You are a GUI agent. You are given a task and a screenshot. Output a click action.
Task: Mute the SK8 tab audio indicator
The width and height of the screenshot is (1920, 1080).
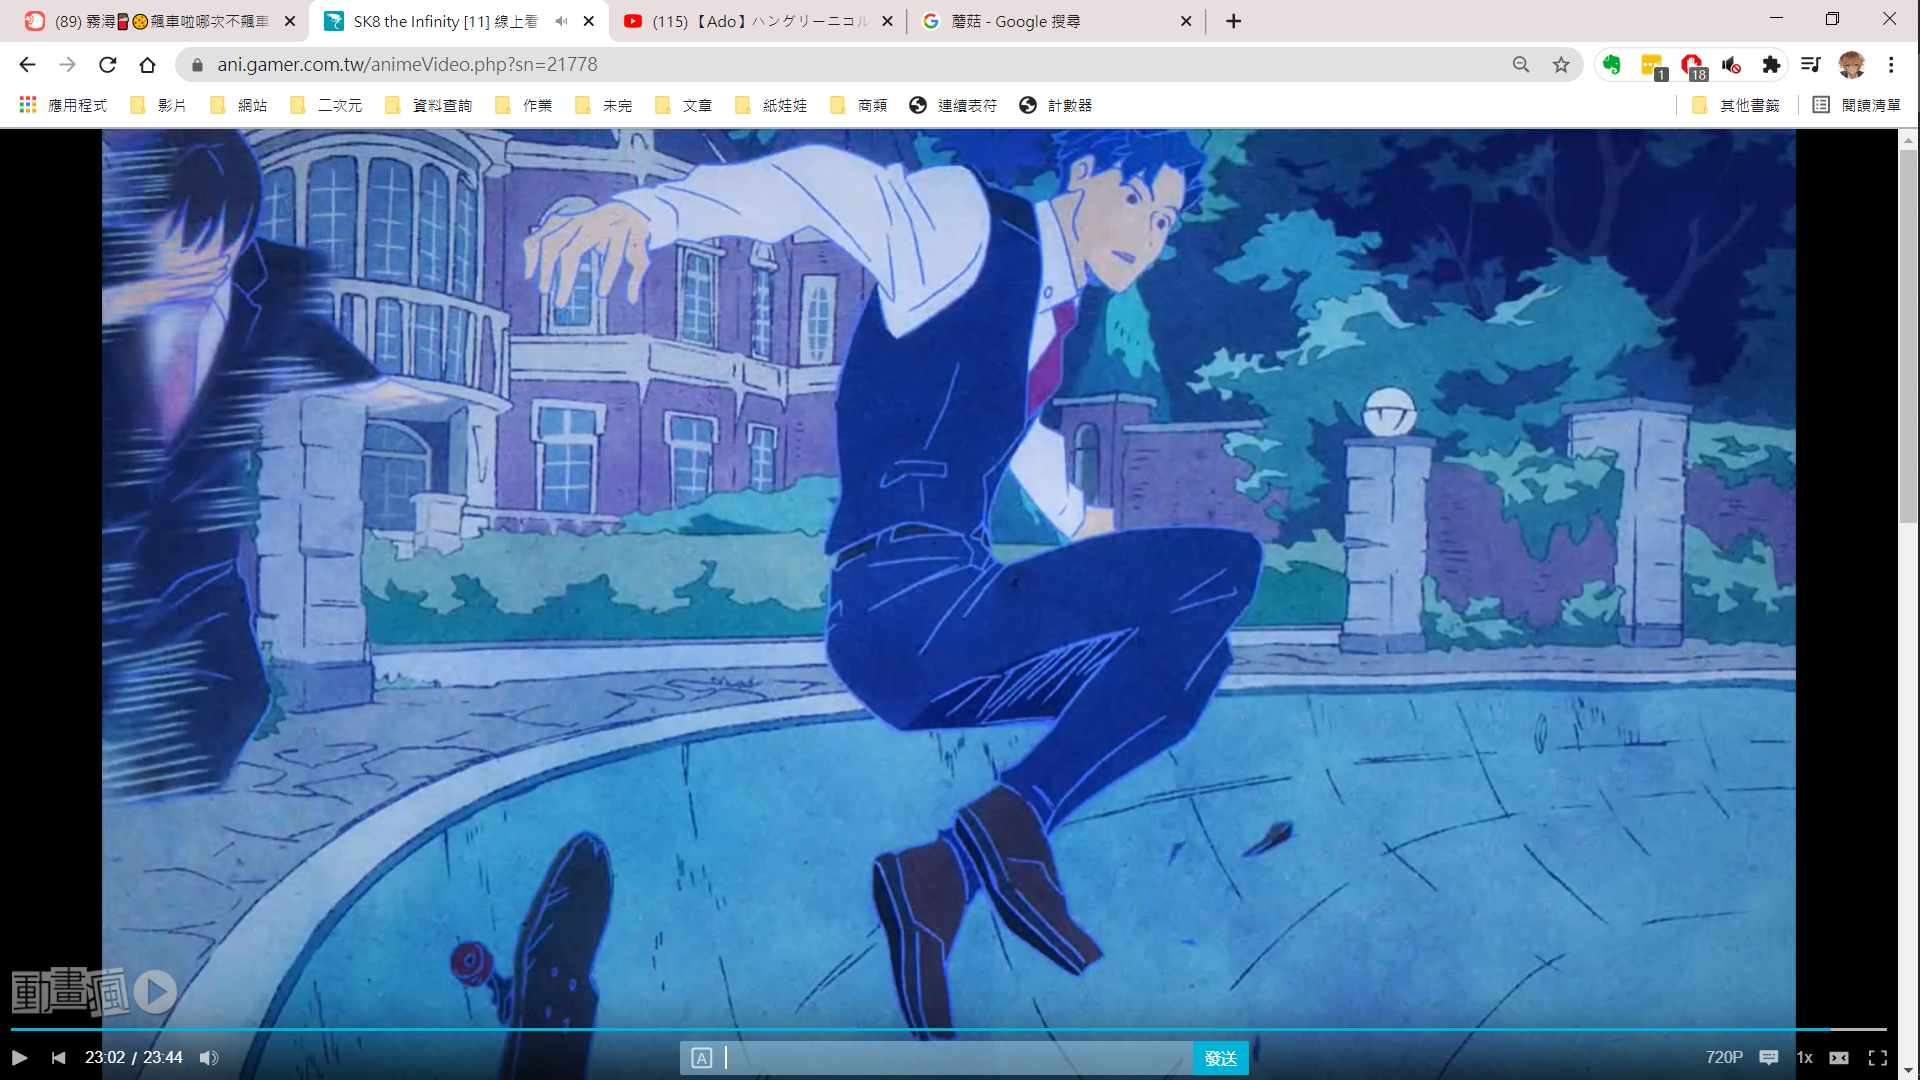(x=561, y=21)
